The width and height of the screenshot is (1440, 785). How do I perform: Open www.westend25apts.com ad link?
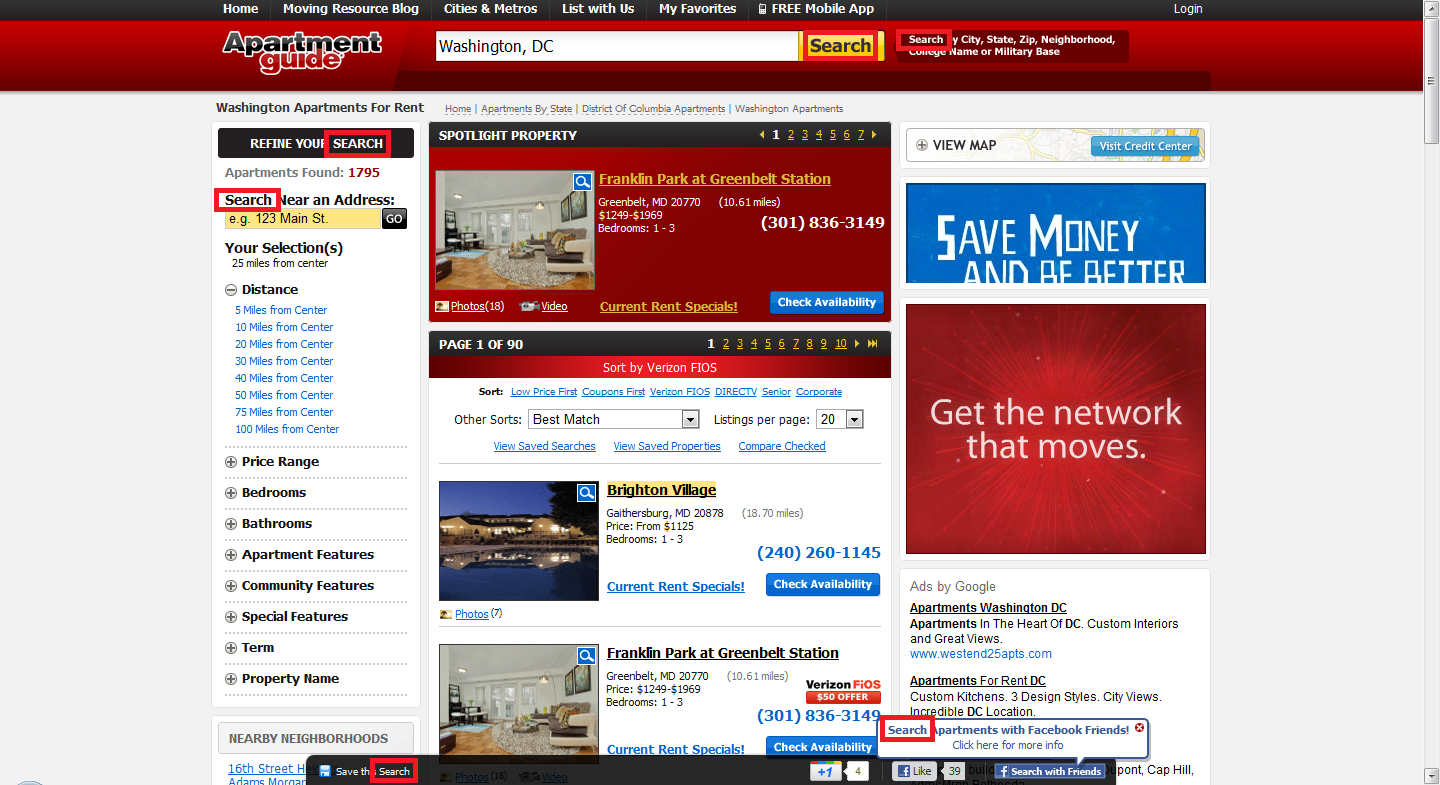pyautogui.click(x=981, y=654)
